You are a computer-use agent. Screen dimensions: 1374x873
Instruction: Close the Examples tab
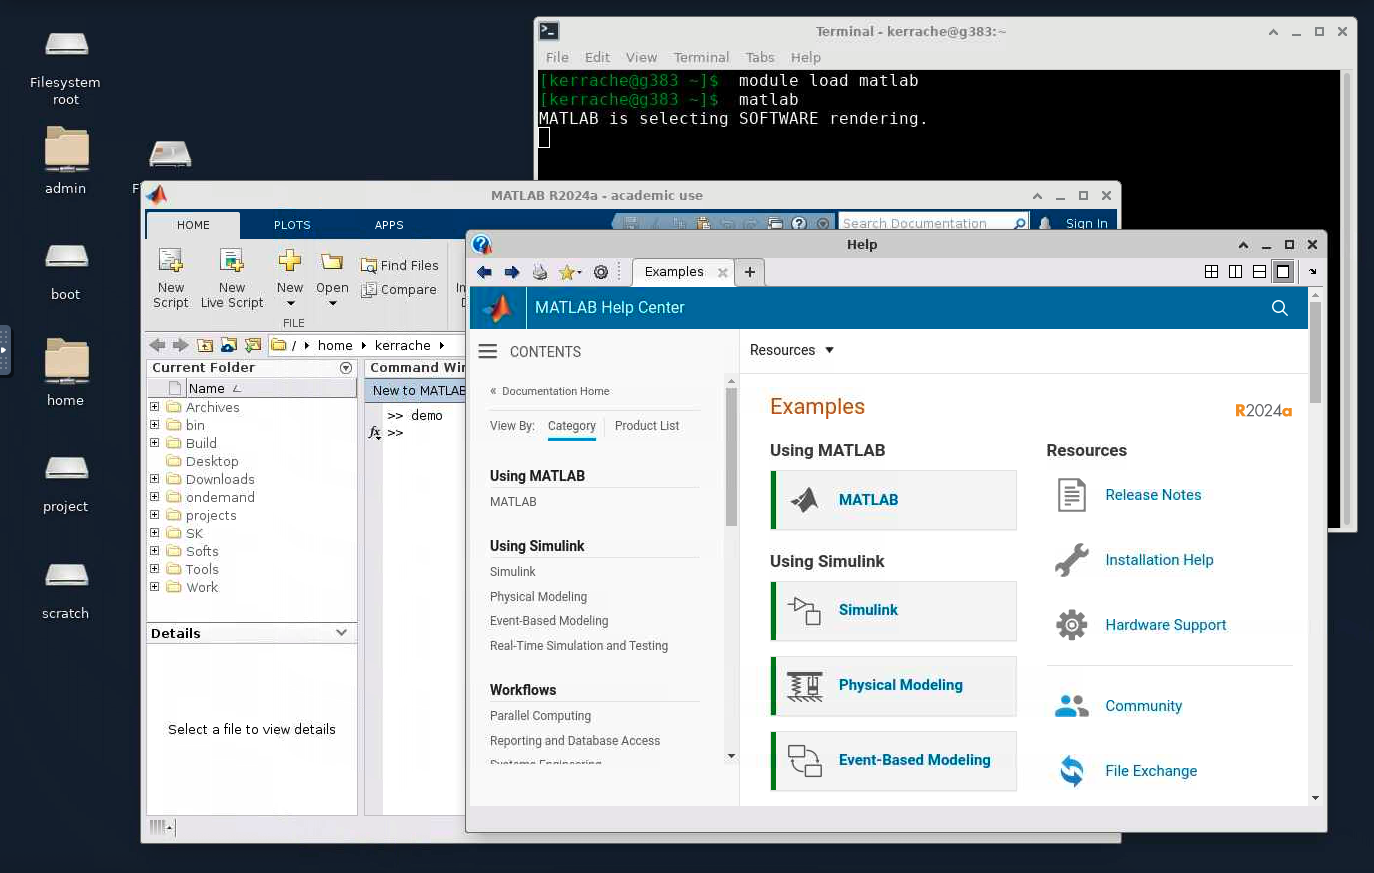tap(722, 272)
